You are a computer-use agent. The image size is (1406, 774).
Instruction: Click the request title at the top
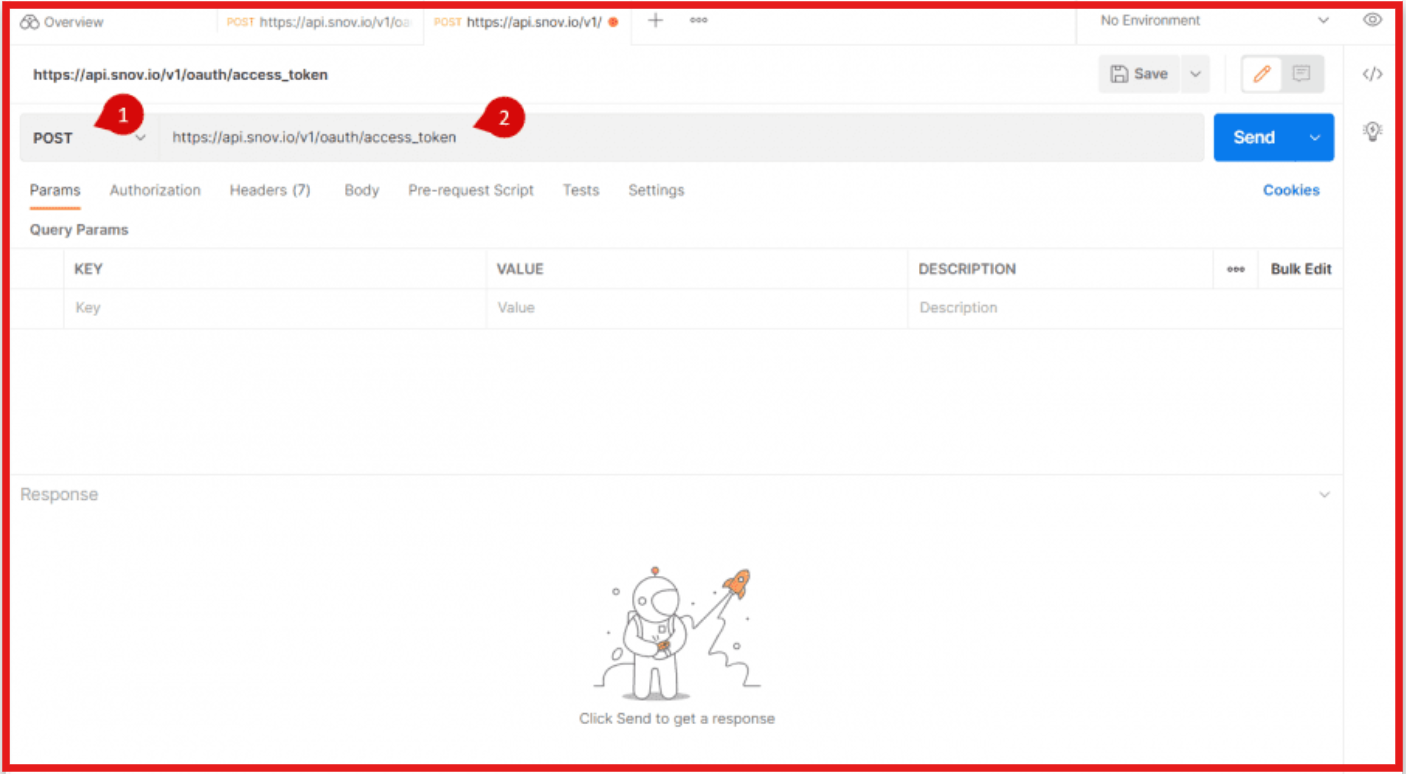180,75
